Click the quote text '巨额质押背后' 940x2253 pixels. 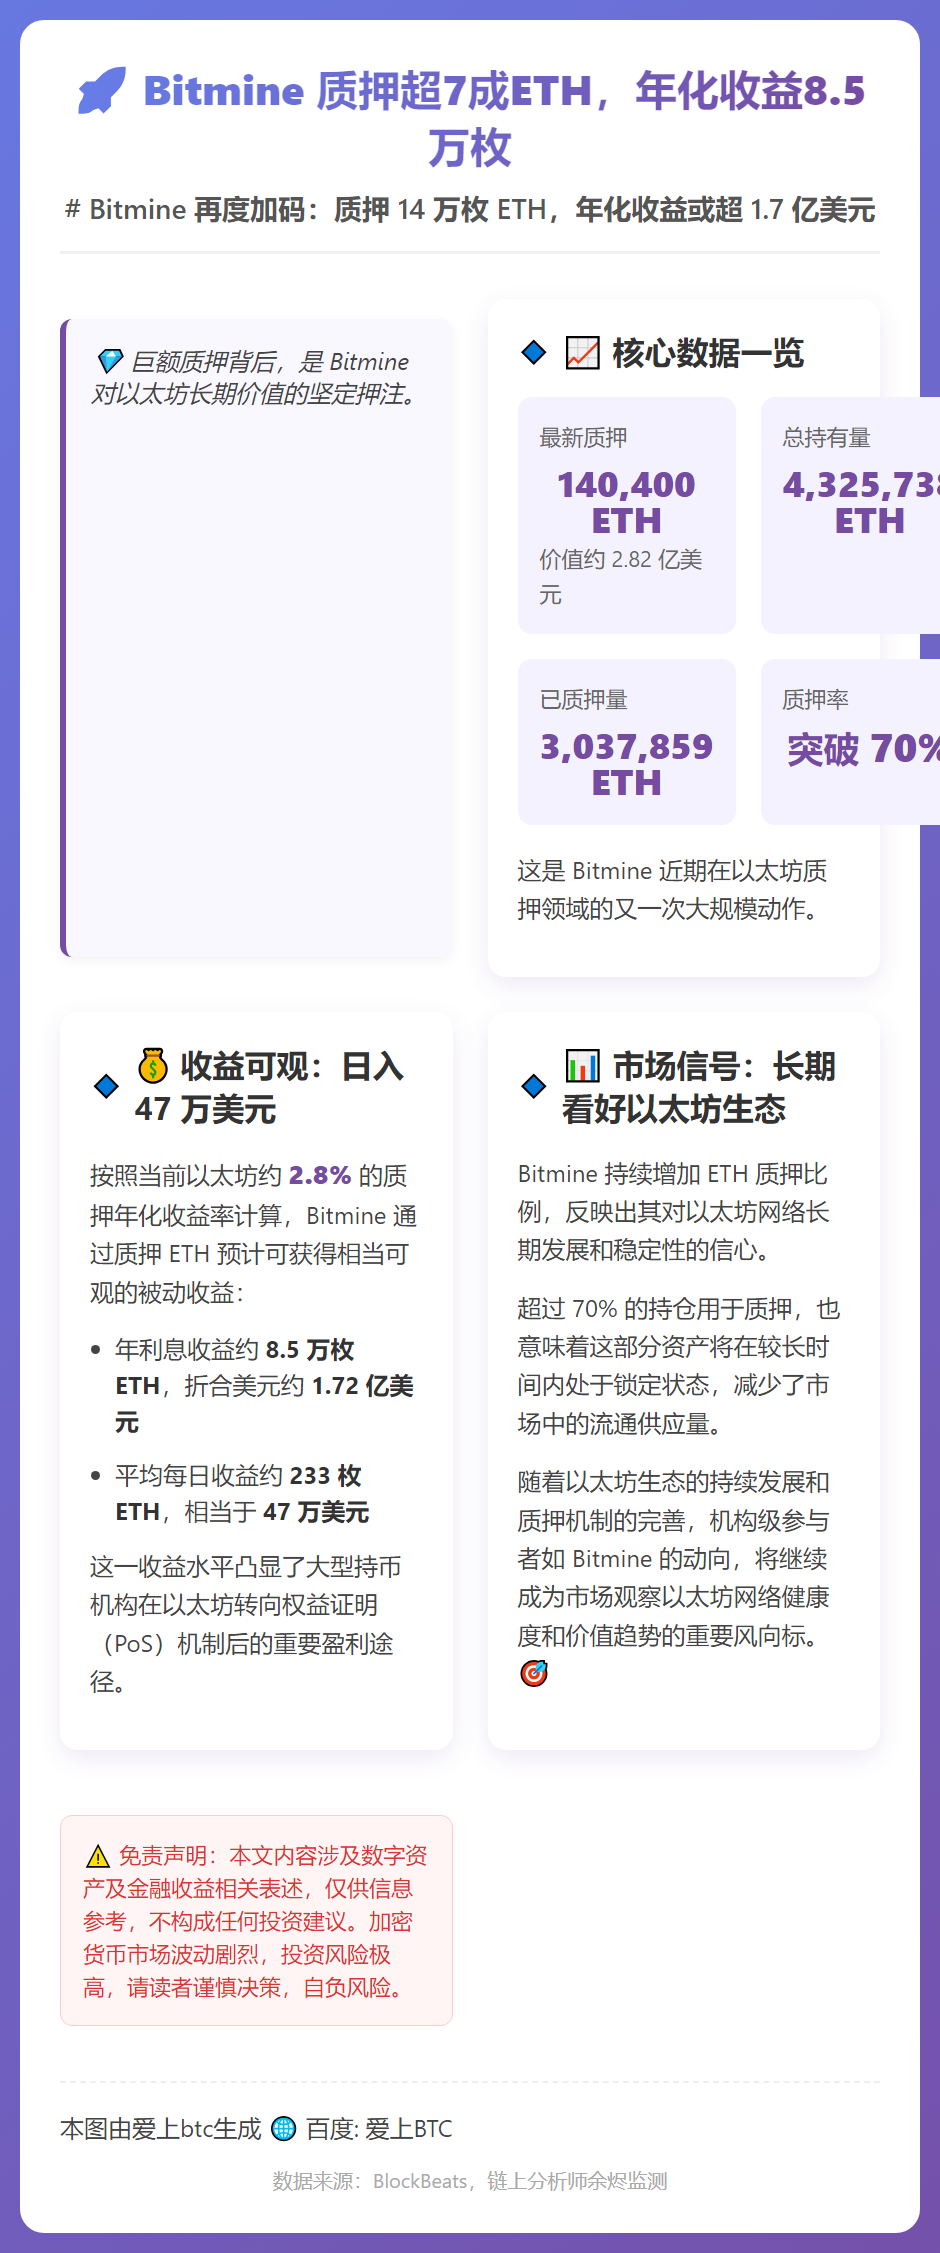(254, 377)
